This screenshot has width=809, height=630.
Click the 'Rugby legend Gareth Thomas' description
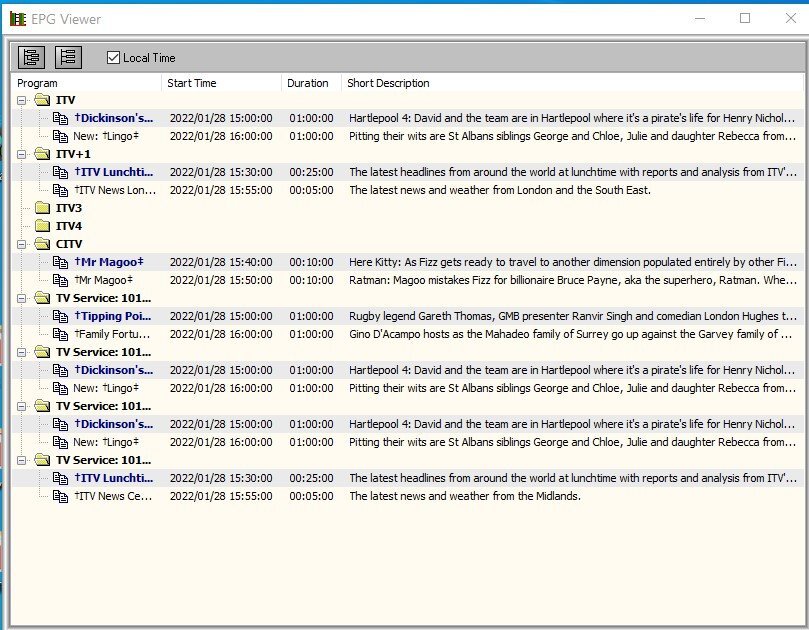[573, 316]
